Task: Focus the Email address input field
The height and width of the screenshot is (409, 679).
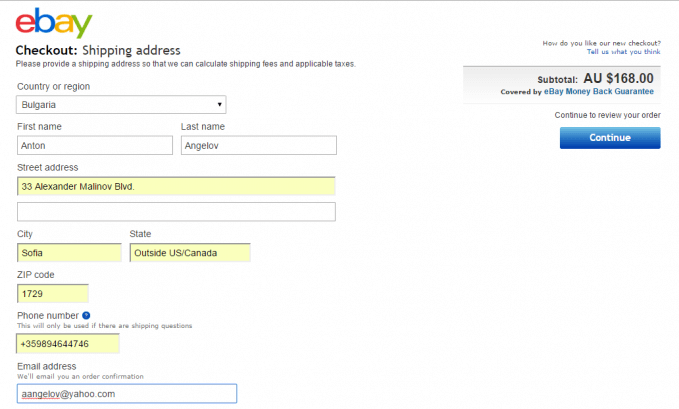Action: point(127,394)
